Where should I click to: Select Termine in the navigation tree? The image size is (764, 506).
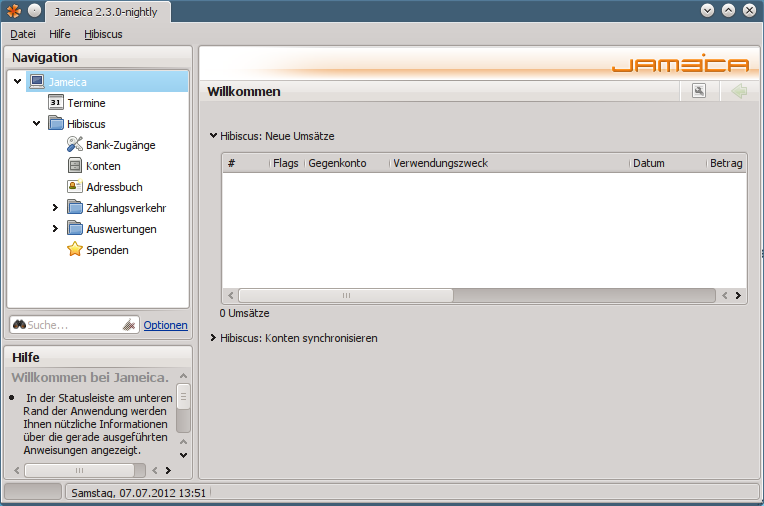pos(86,103)
